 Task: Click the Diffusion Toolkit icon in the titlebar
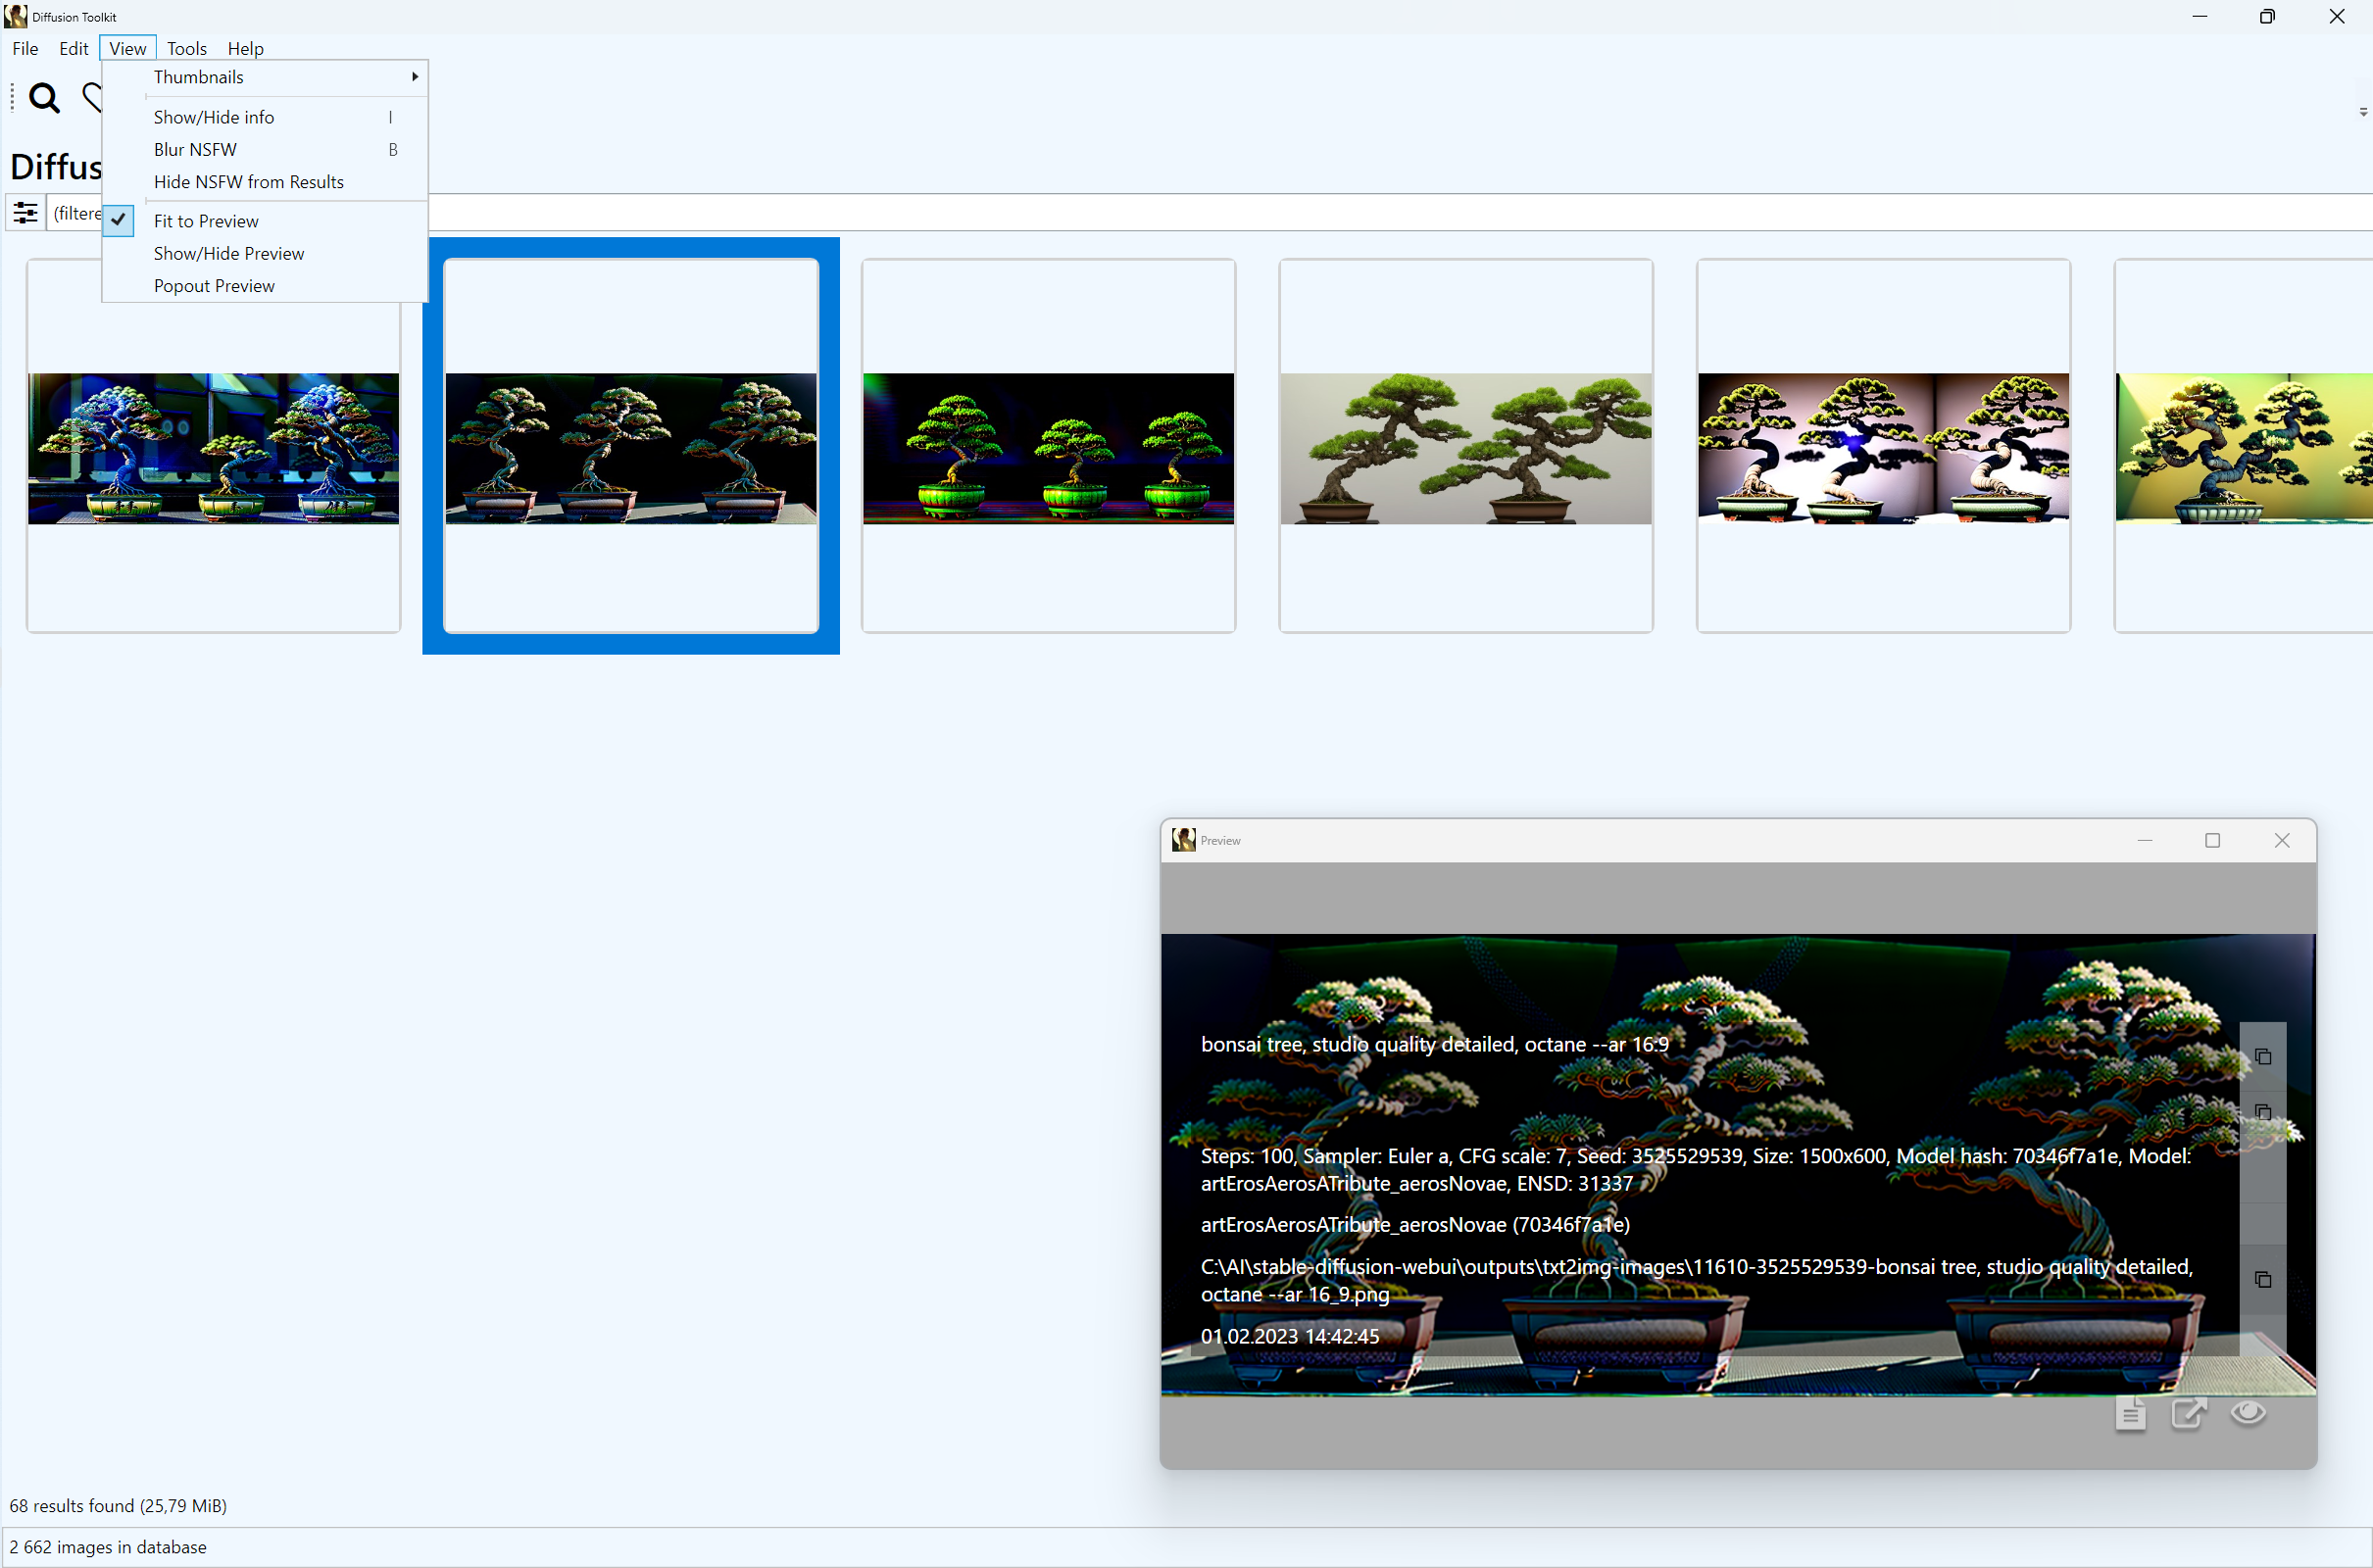(x=16, y=16)
